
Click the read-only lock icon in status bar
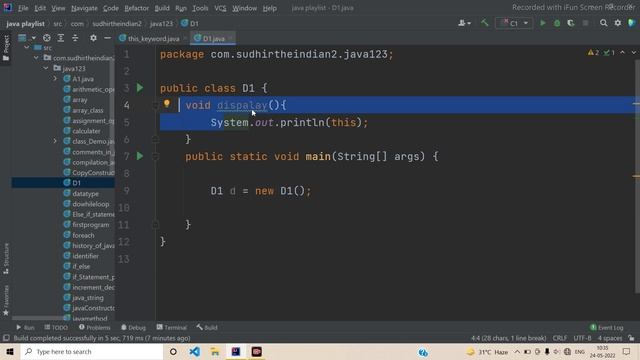[x=631, y=338]
